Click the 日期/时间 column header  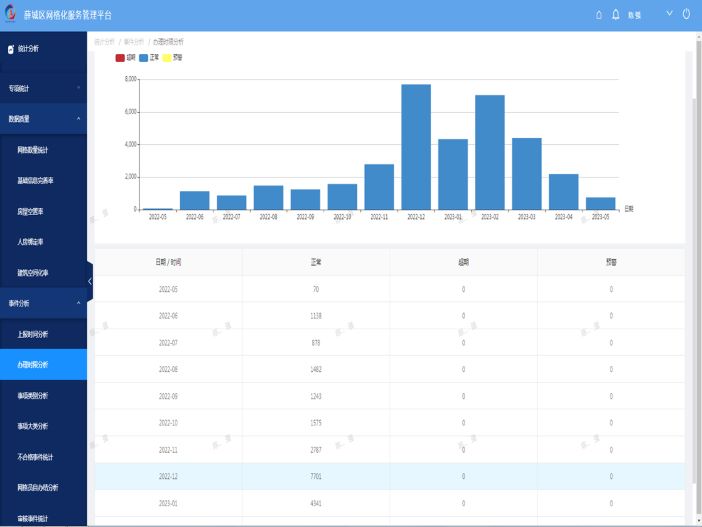tap(168, 262)
